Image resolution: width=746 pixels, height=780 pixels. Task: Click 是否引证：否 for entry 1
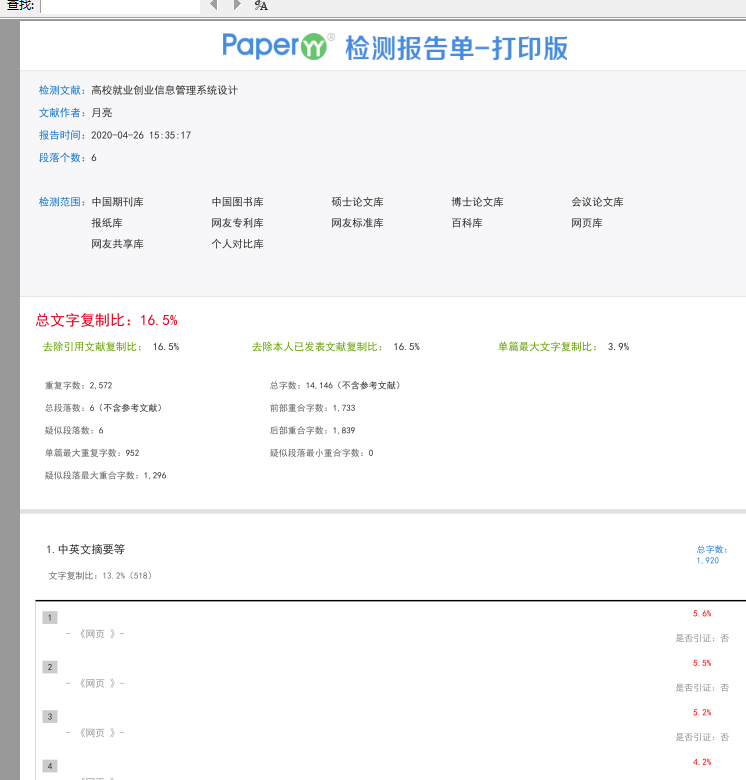click(702, 638)
